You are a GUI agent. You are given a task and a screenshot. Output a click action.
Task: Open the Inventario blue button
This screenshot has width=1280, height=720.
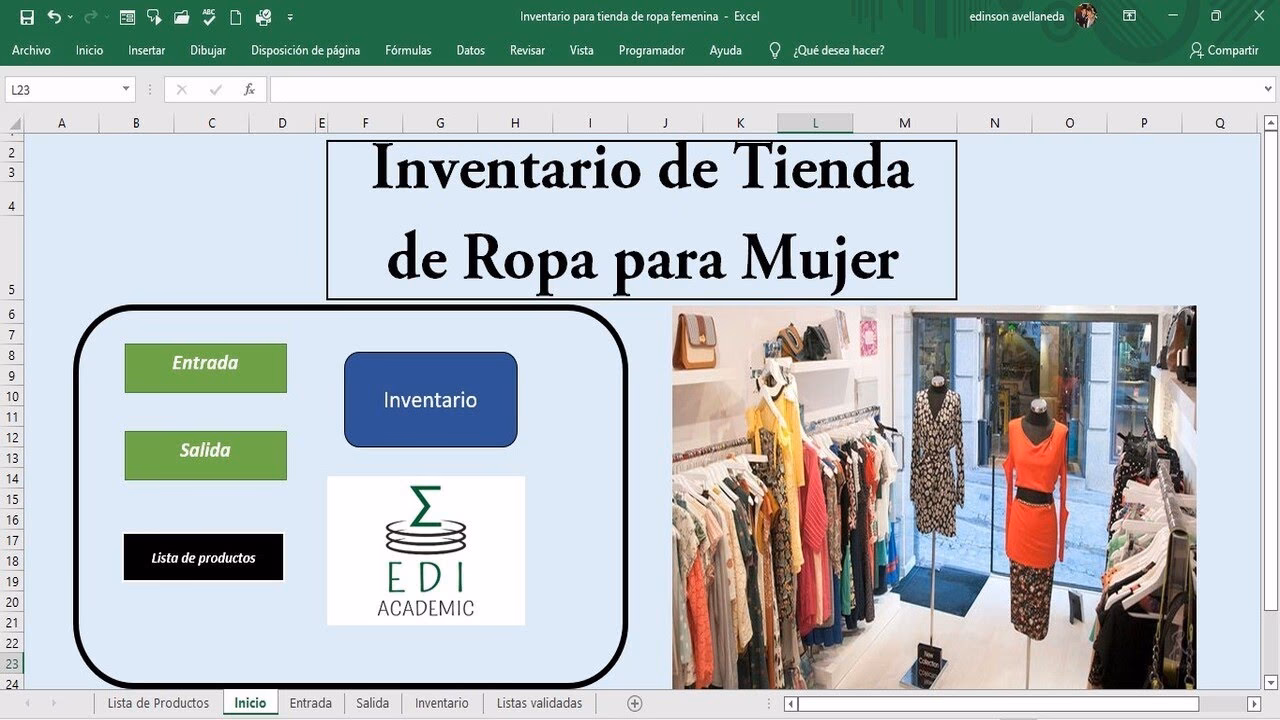tap(430, 399)
